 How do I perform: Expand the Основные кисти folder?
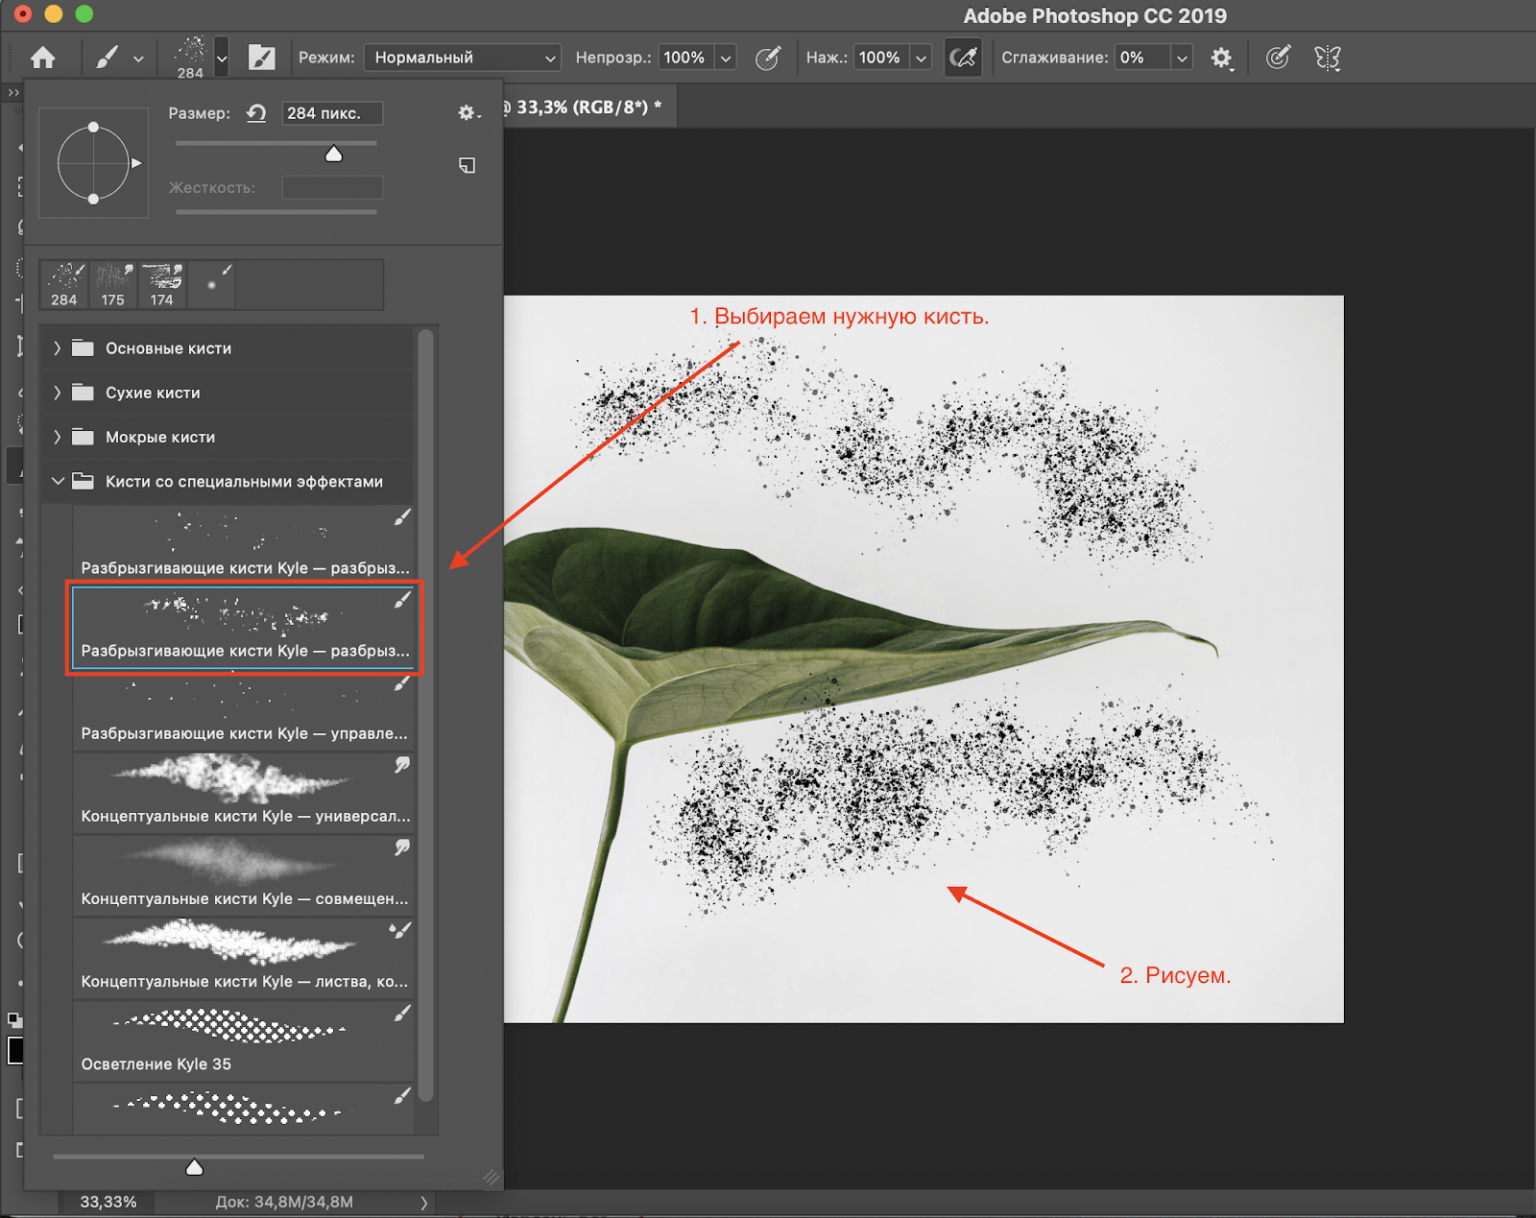57,348
